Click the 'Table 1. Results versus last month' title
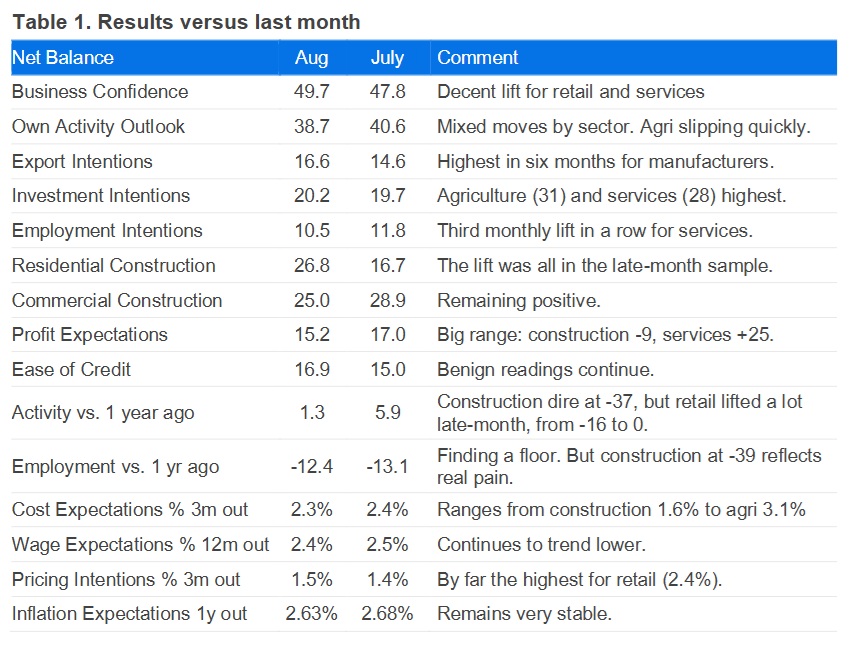This screenshot has height=646, width=855. 186,21
